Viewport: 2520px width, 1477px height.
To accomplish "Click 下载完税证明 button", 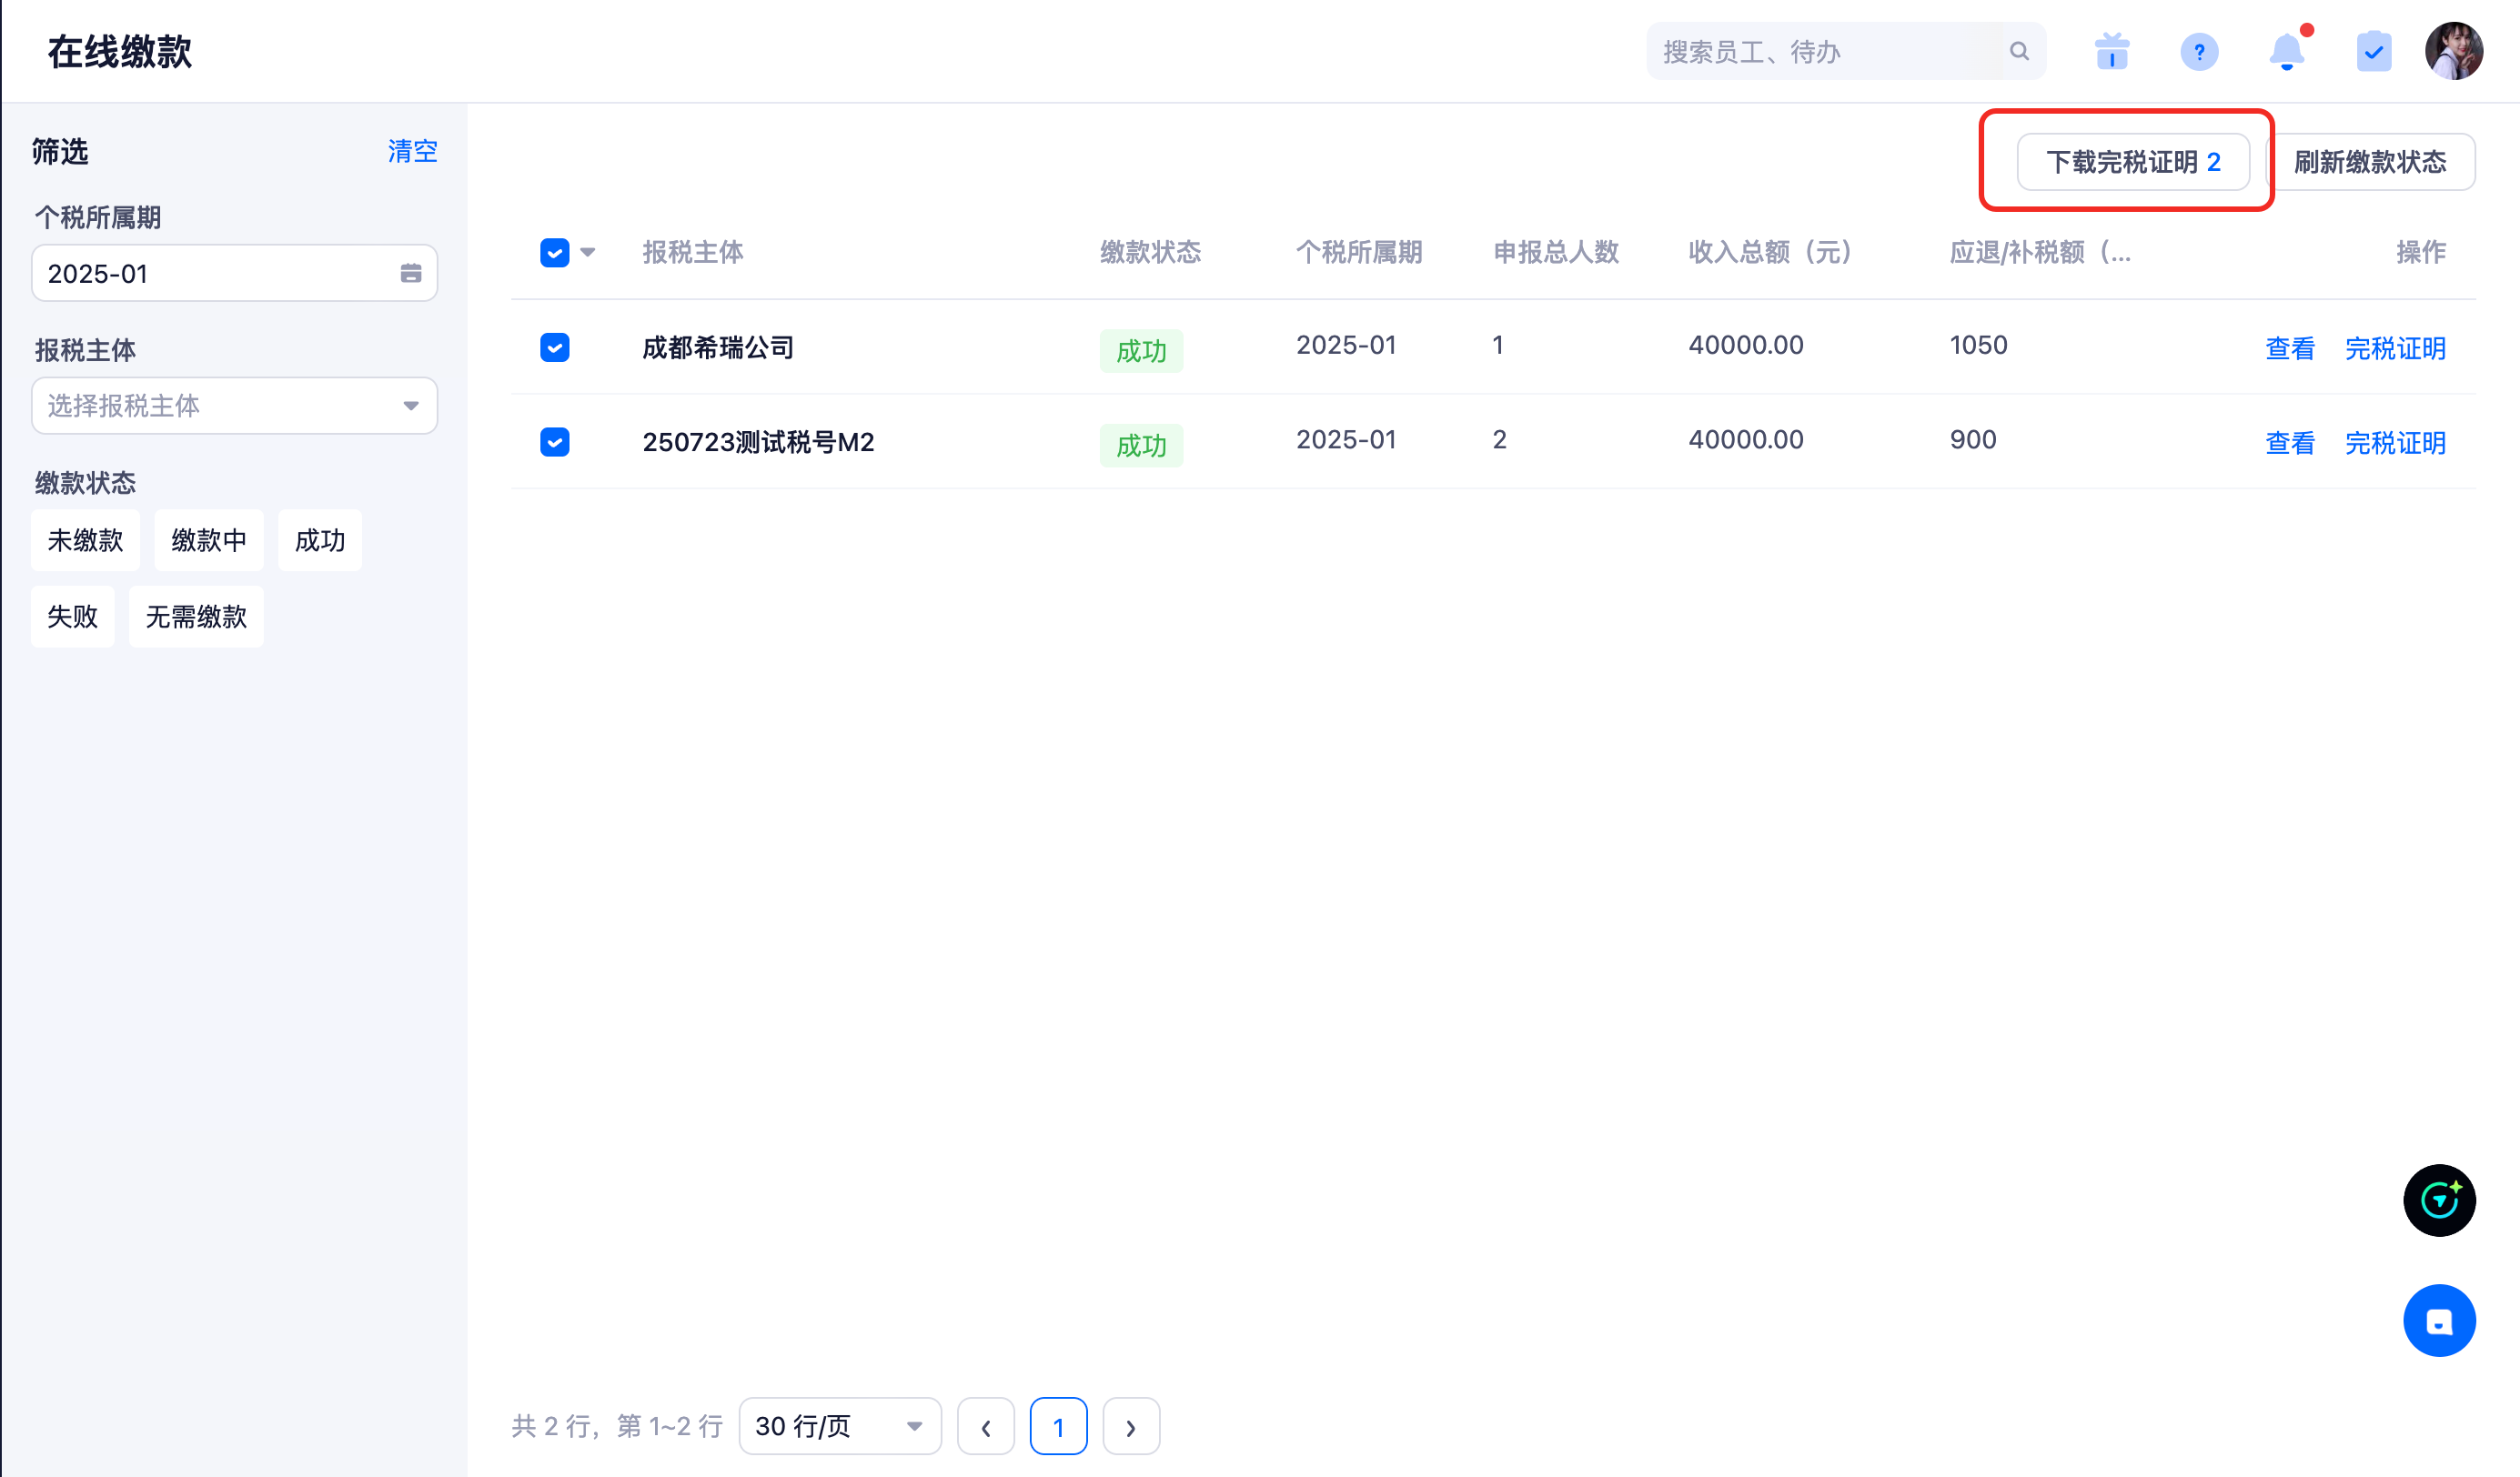I will [x=2133, y=162].
